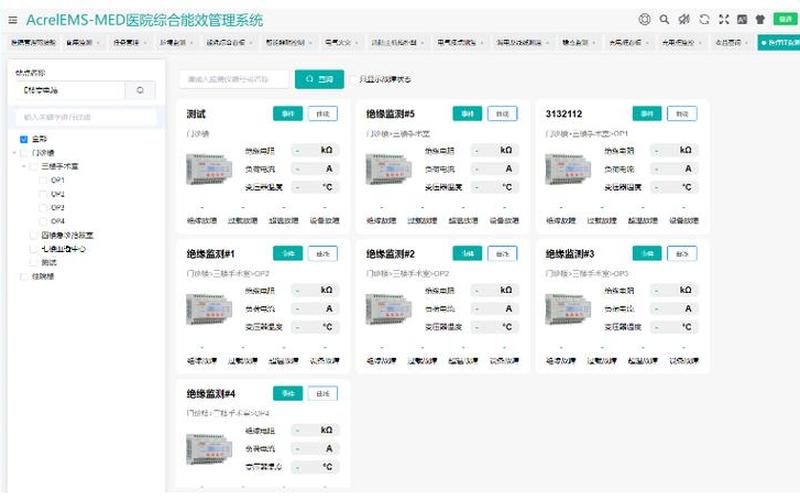This screenshot has width=800, height=500.
Task: Click the tree keyword filter input
Action: tap(85, 117)
